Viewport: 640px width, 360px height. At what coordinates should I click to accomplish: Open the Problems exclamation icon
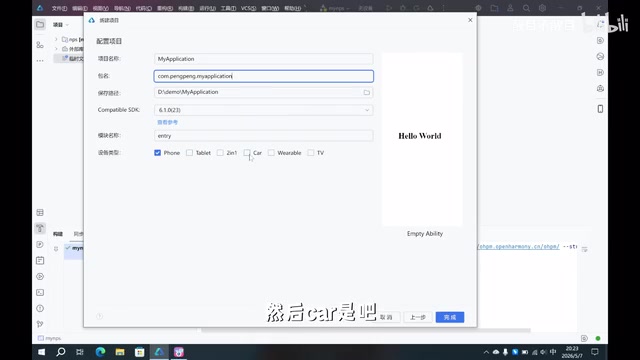[x=40, y=308]
